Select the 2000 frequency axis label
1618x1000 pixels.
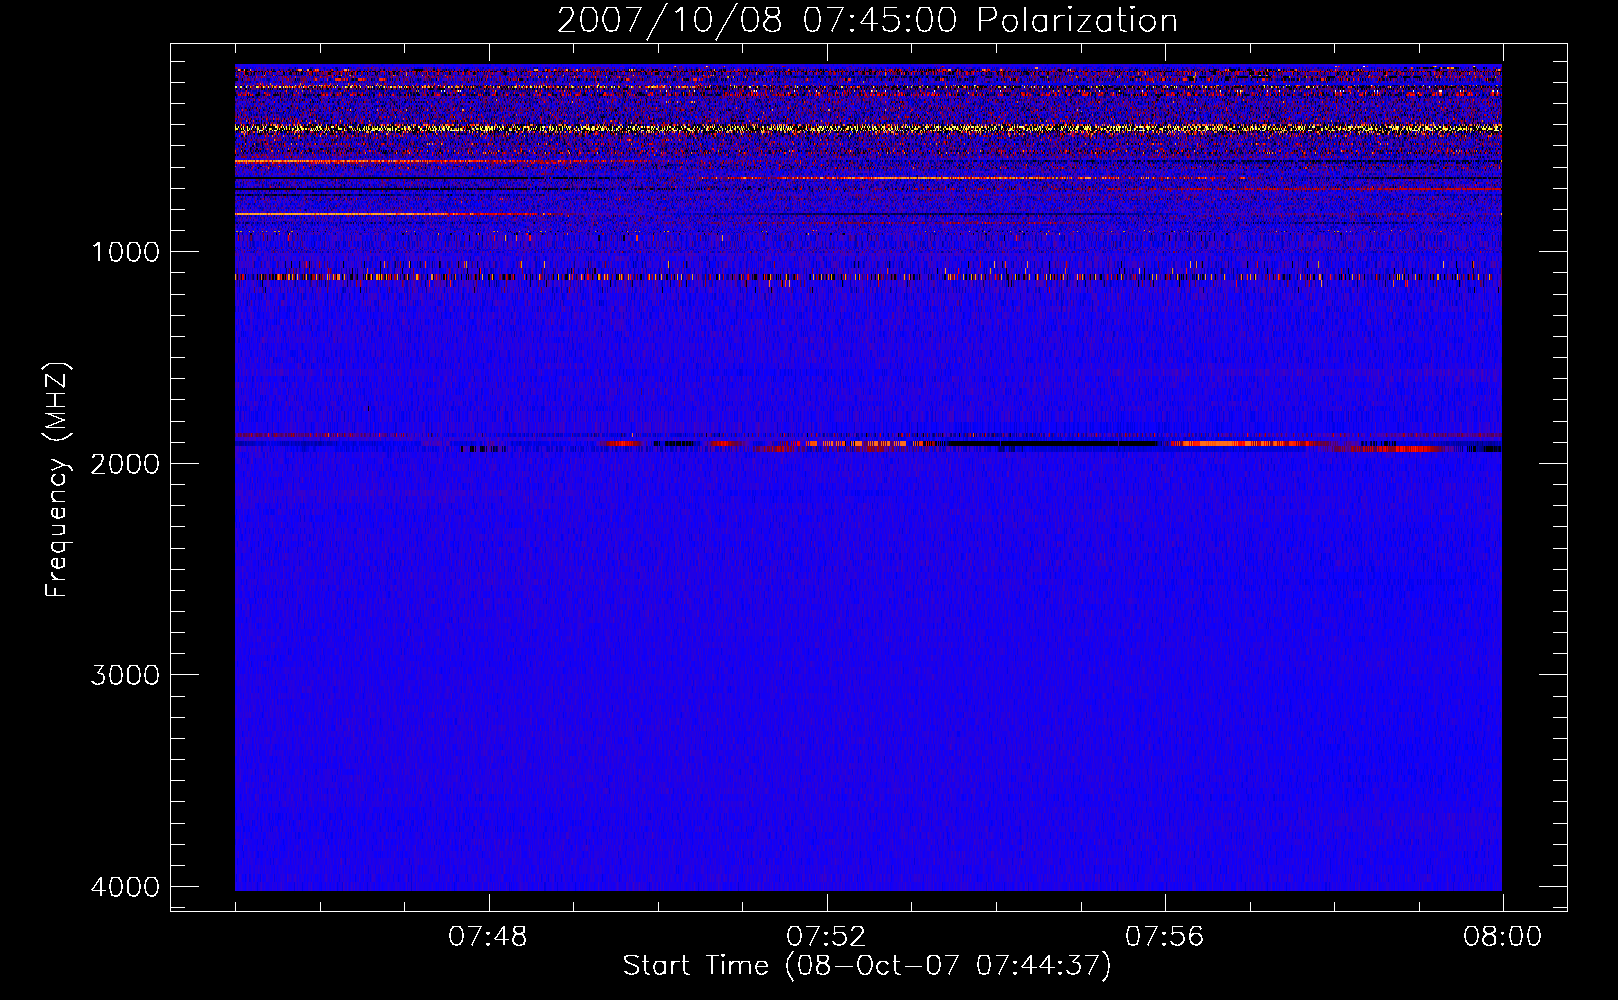pos(125,463)
